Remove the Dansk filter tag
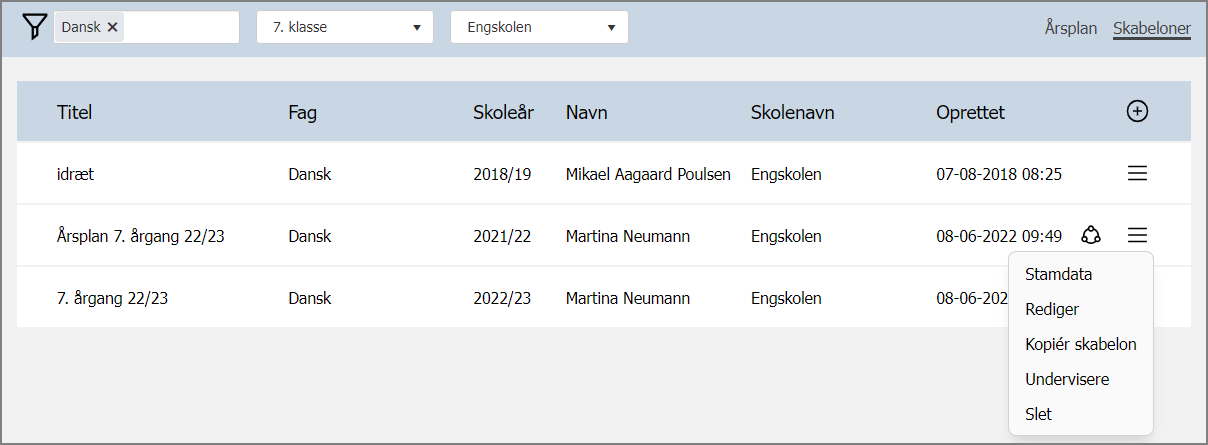 coord(113,28)
